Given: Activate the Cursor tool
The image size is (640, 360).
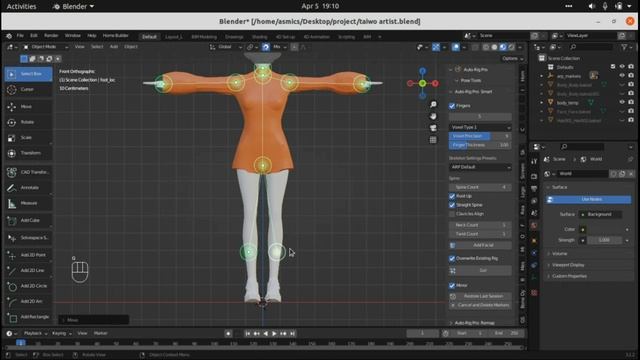Looking at the screenshot, I should 28,89.
